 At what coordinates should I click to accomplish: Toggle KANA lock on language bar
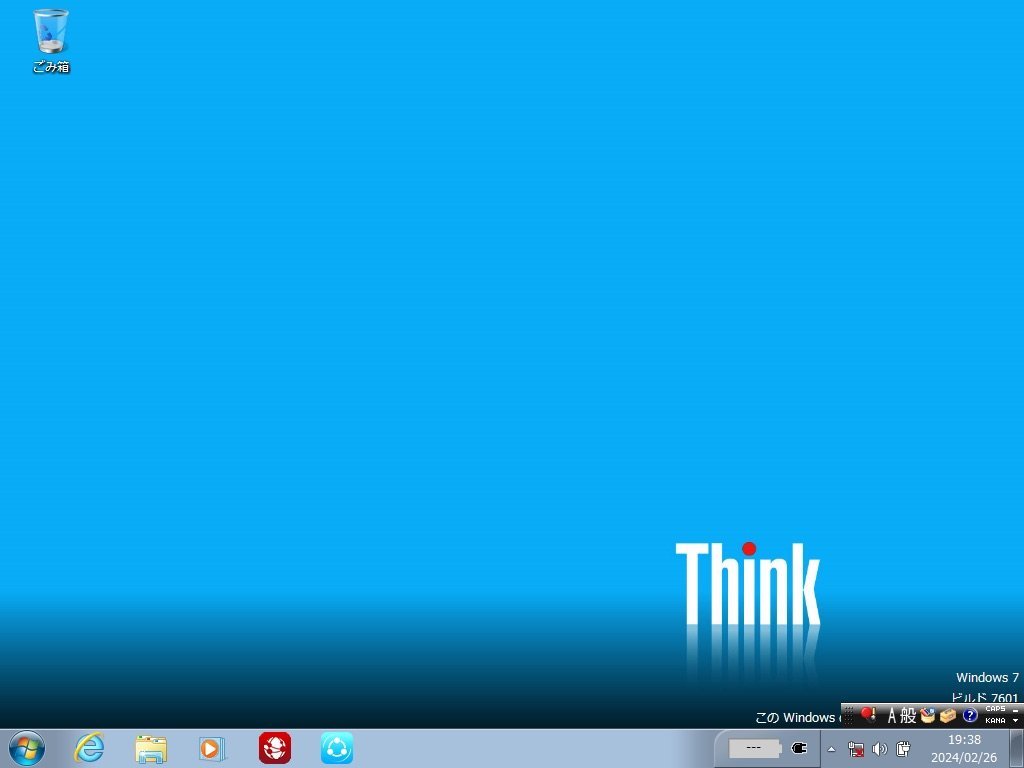(x=995, y=720)
